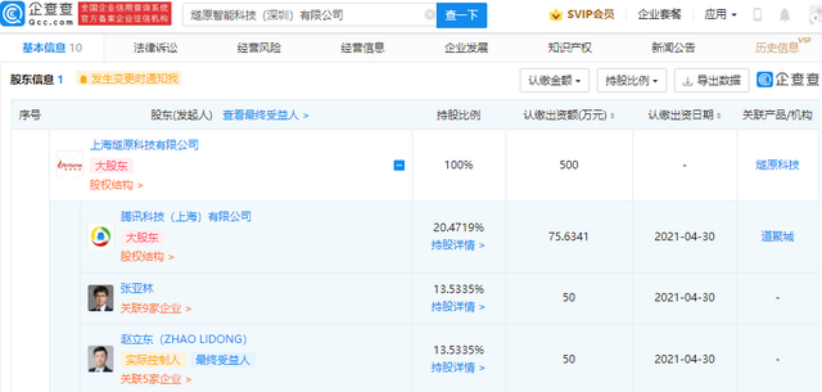Click the Qcc.com logo icon

[x=12, y=14]
